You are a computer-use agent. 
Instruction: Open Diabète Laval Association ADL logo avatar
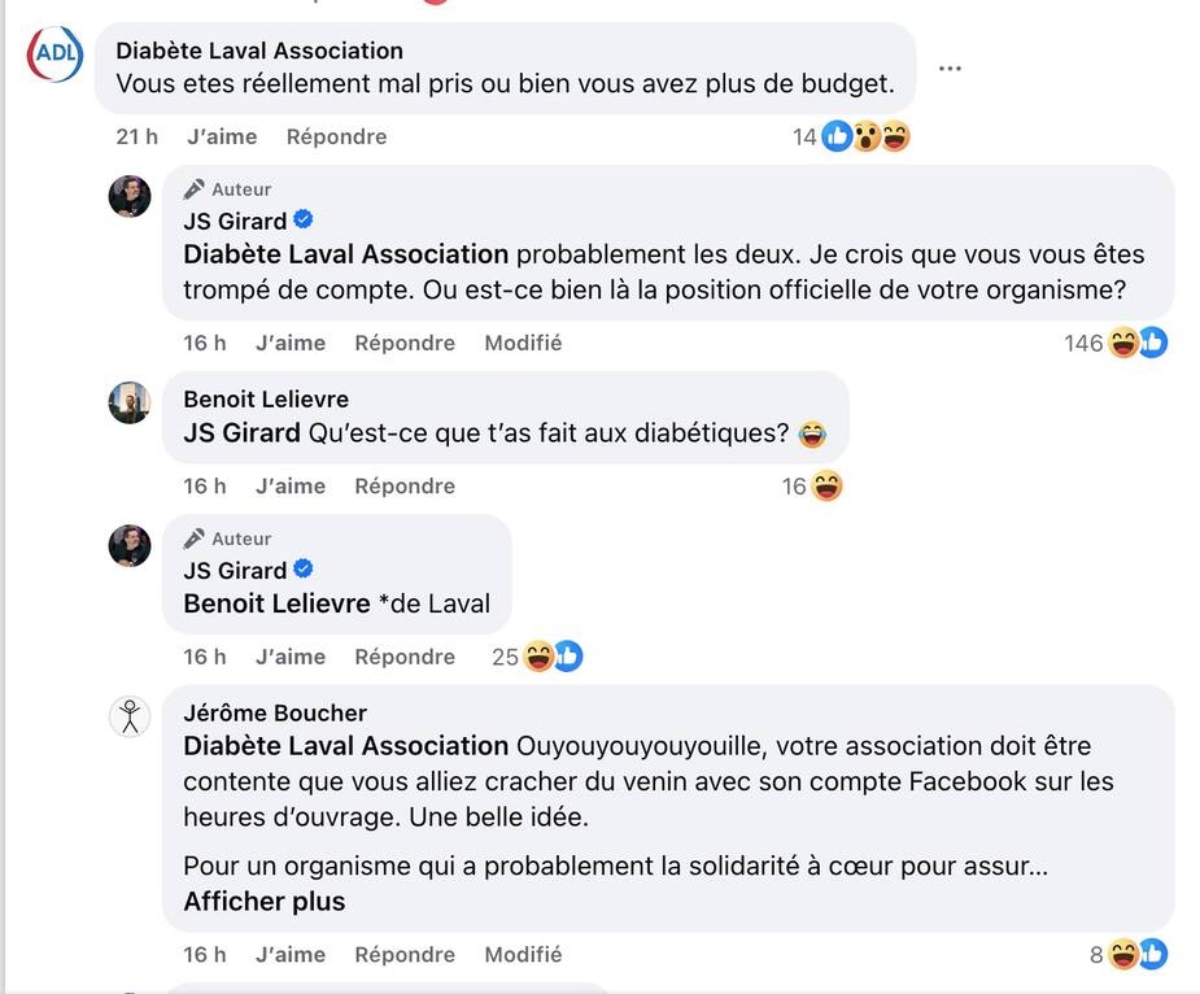pos(53,54)
